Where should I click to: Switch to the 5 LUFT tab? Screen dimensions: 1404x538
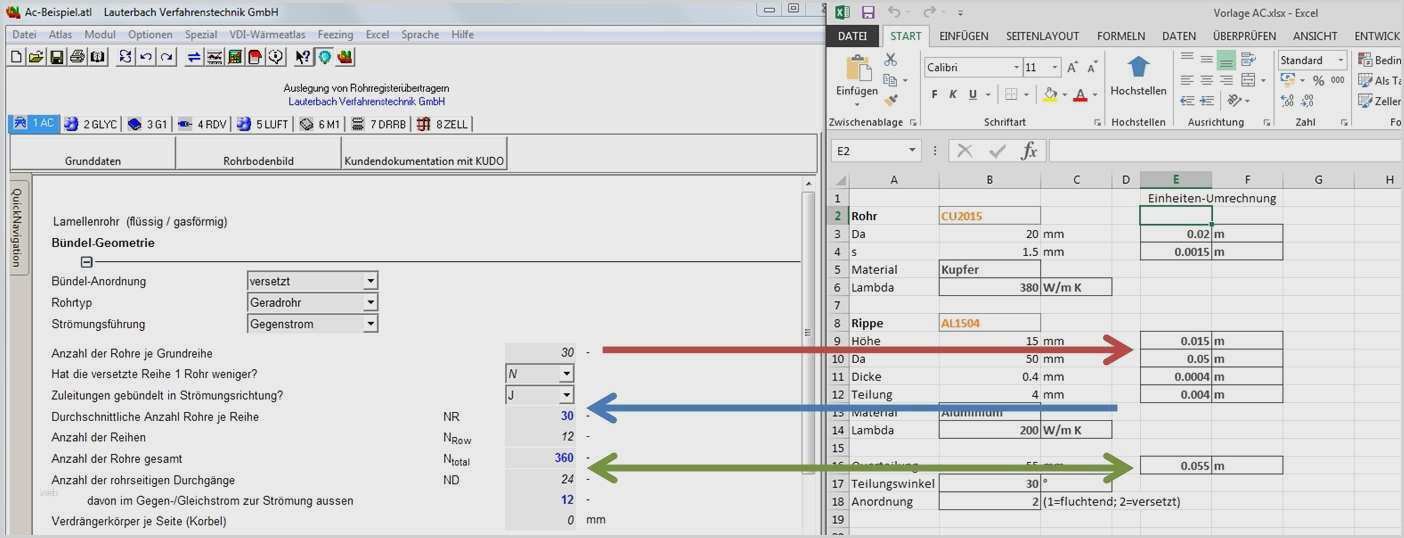pos(263,124)
